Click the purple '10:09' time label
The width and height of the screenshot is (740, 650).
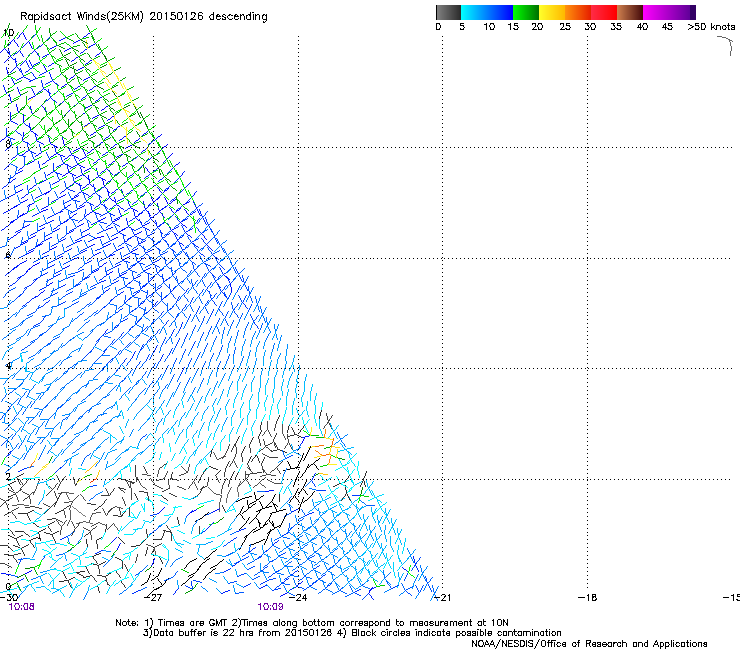tap(270, 607)
